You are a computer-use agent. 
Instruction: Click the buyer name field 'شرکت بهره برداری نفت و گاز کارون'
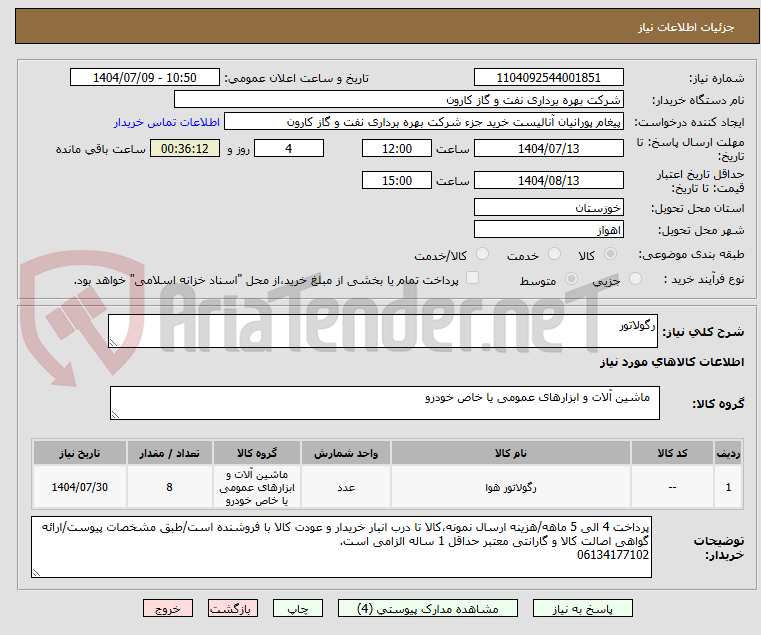[x=398, y=100]
